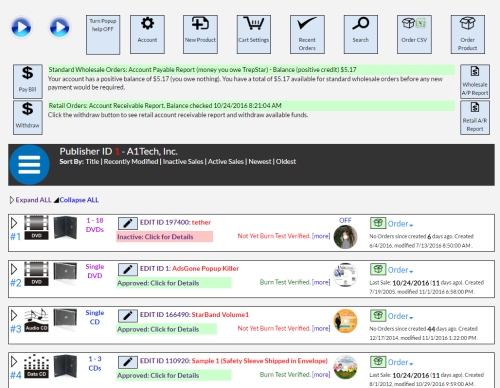
Task: Open the Order CSV button
Action: (414, 34)
